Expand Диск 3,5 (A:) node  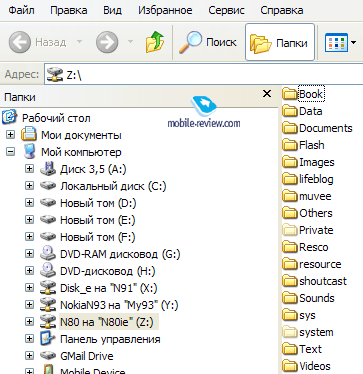(x=29, y=169)
